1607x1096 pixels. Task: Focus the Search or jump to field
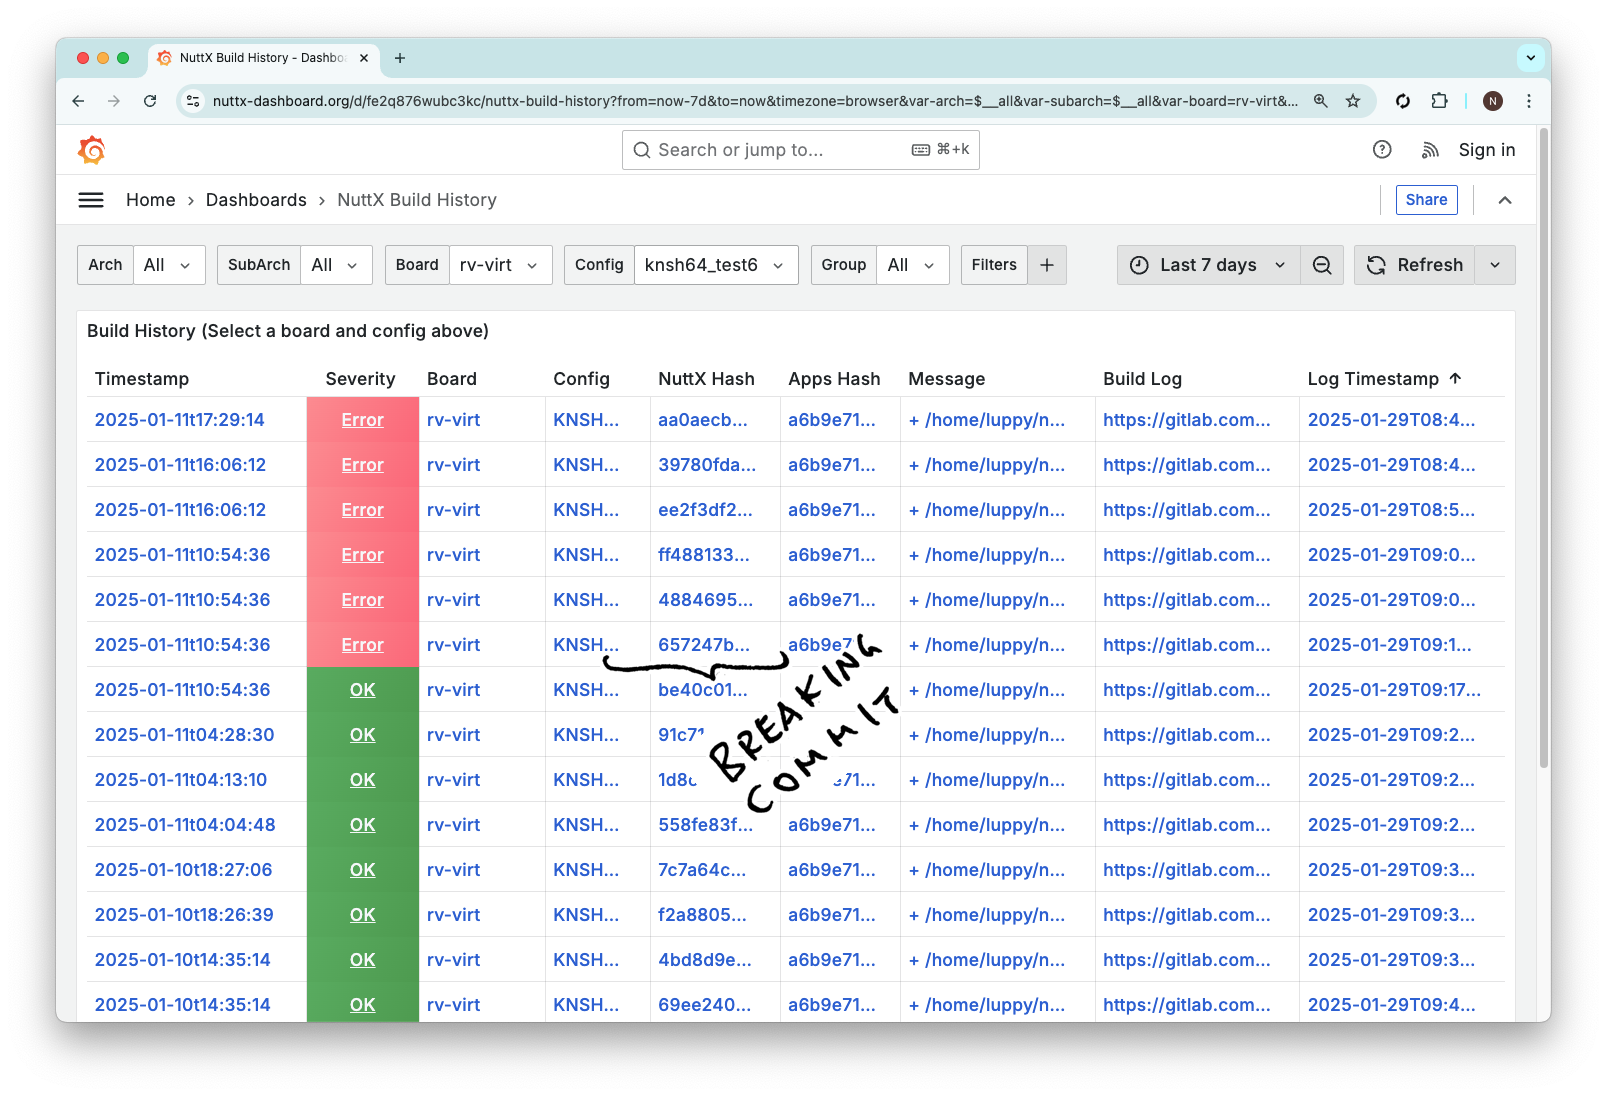[801, 150]
